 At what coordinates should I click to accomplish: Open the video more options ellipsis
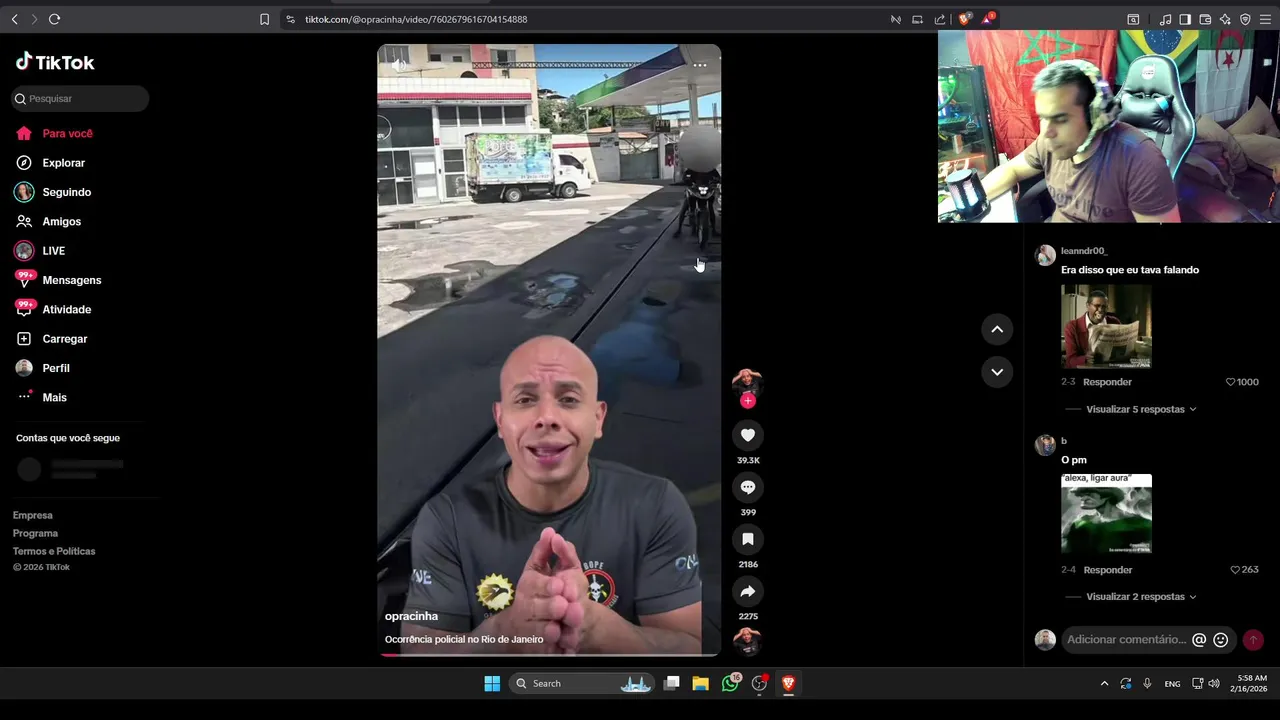click(x=700, y=65)
